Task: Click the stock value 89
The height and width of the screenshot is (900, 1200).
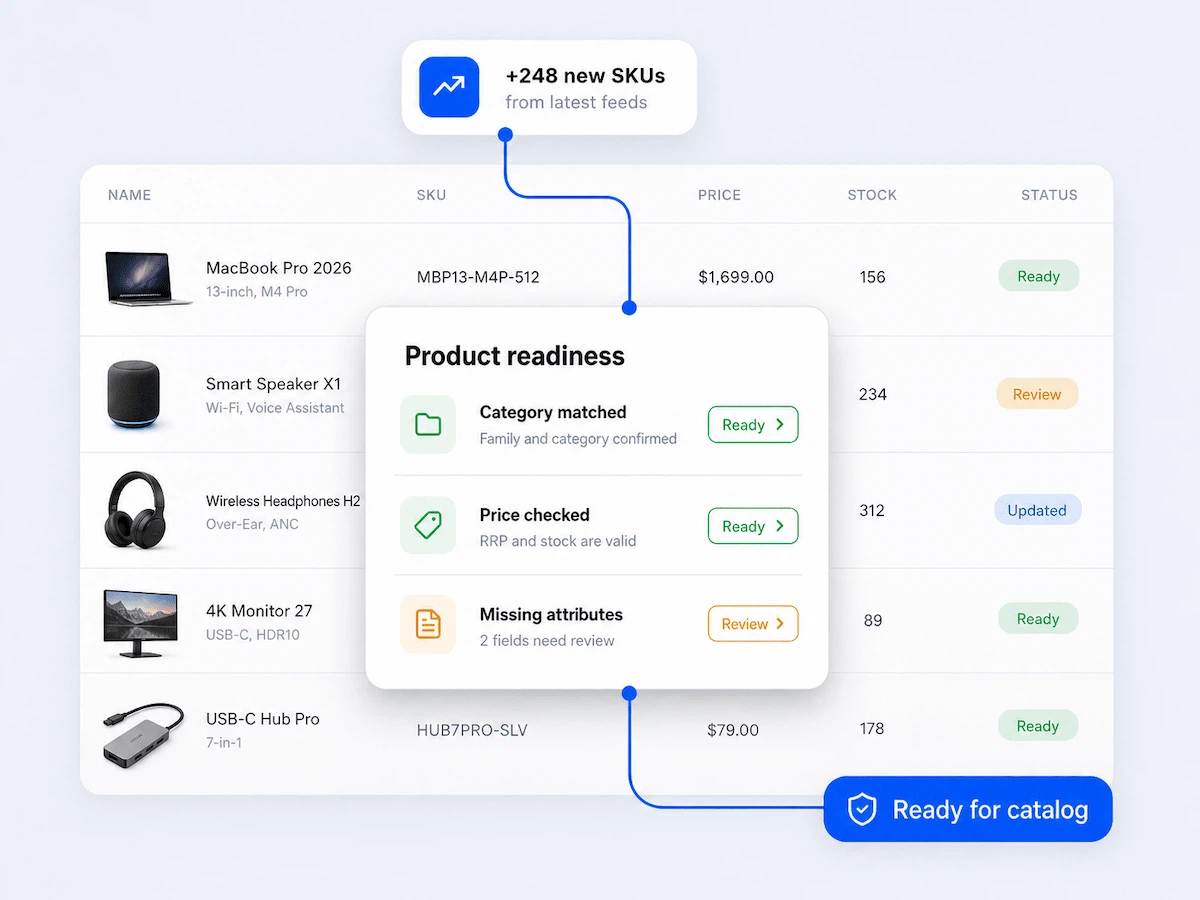Action: coord(873,620)
